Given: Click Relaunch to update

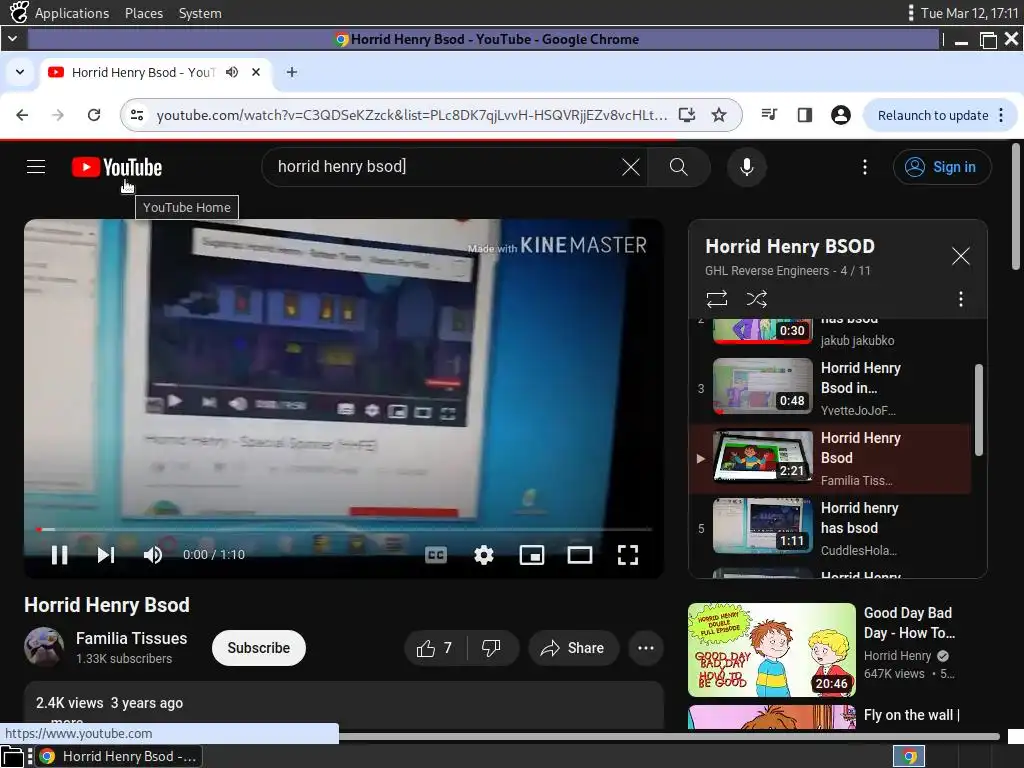Looking at the screenshot, I should coord(933,115).
